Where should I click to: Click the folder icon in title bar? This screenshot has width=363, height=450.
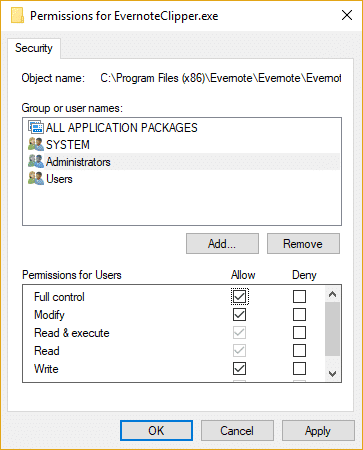17,16
